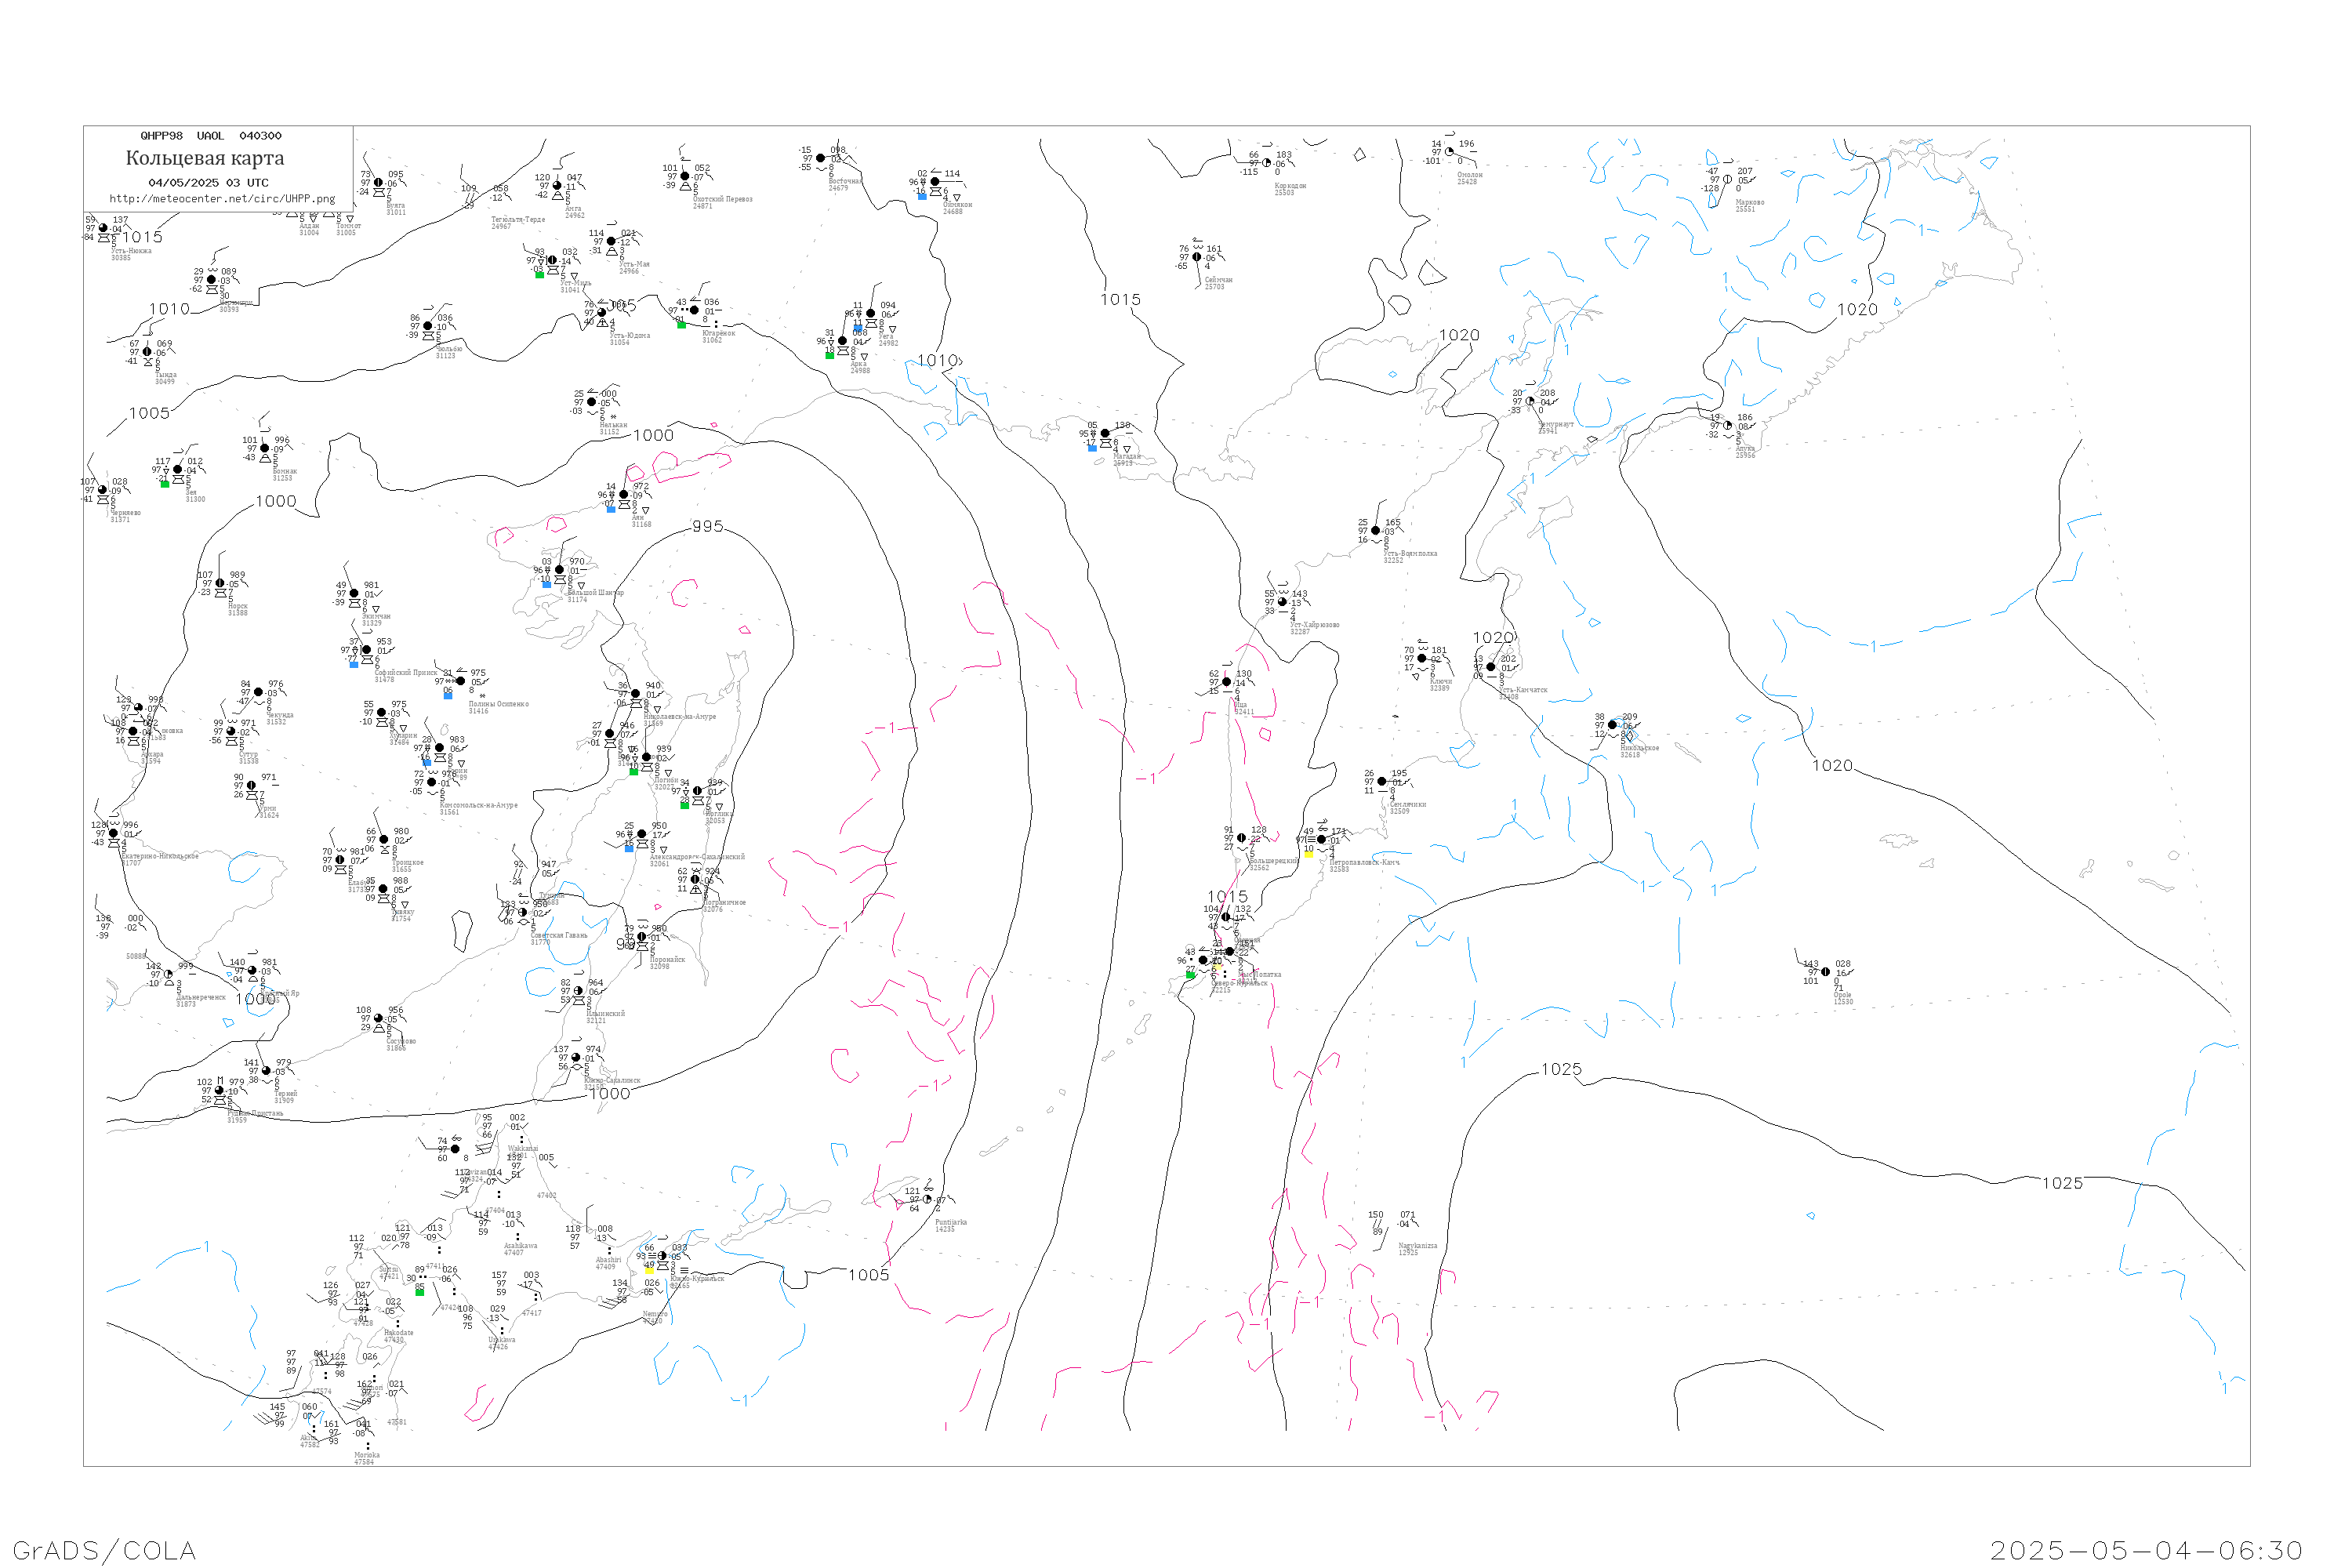Screen dimensions: 2352x1568
Task: Click the 04/05/2025 03 UTC date label
Action: tap(208, 183)
